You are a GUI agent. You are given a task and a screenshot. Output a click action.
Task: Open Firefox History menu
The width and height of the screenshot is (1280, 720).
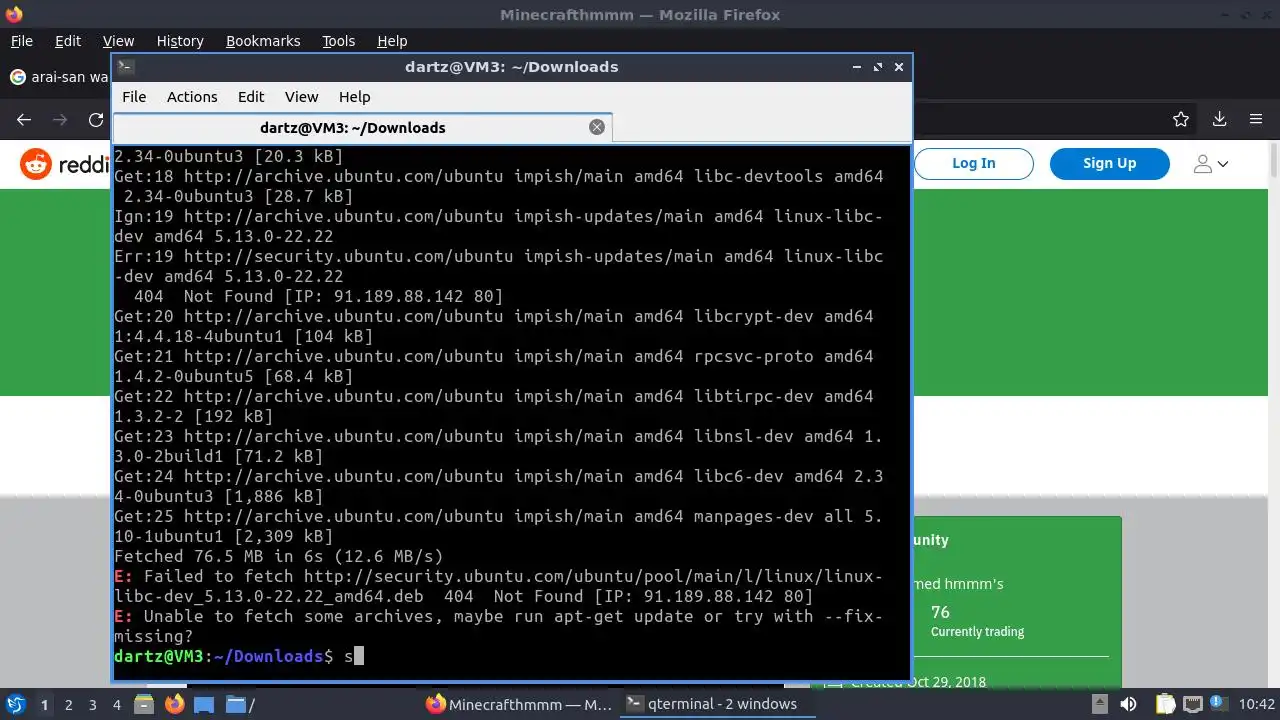pyautogui.click(x=180, y=41)
